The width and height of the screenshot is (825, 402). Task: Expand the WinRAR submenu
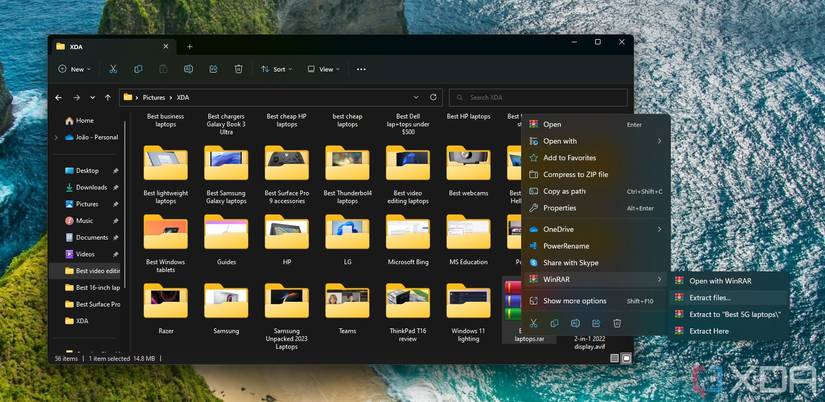tap(659, 279)
